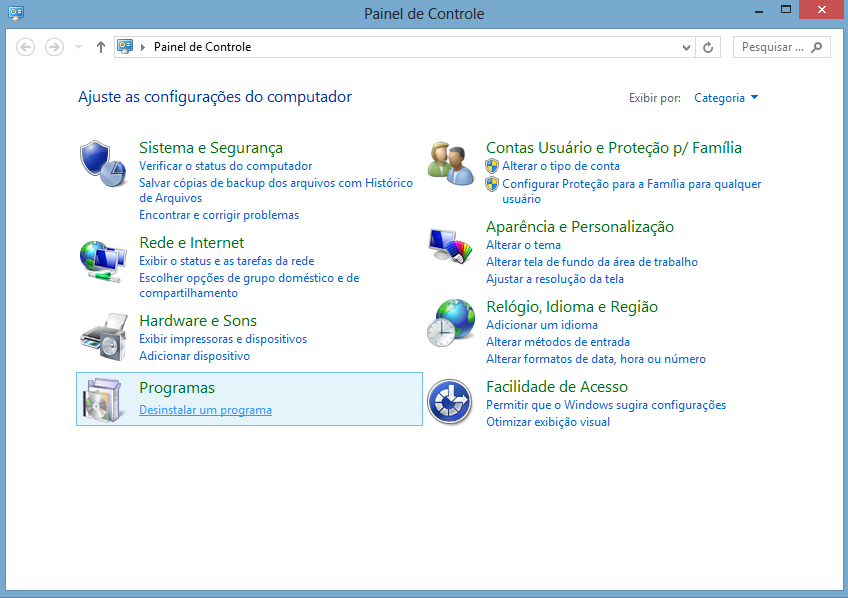Viewport: 848px width, 598px height.
Task: Open the Rede e Internet globe icon
Action: pos(103,262)
